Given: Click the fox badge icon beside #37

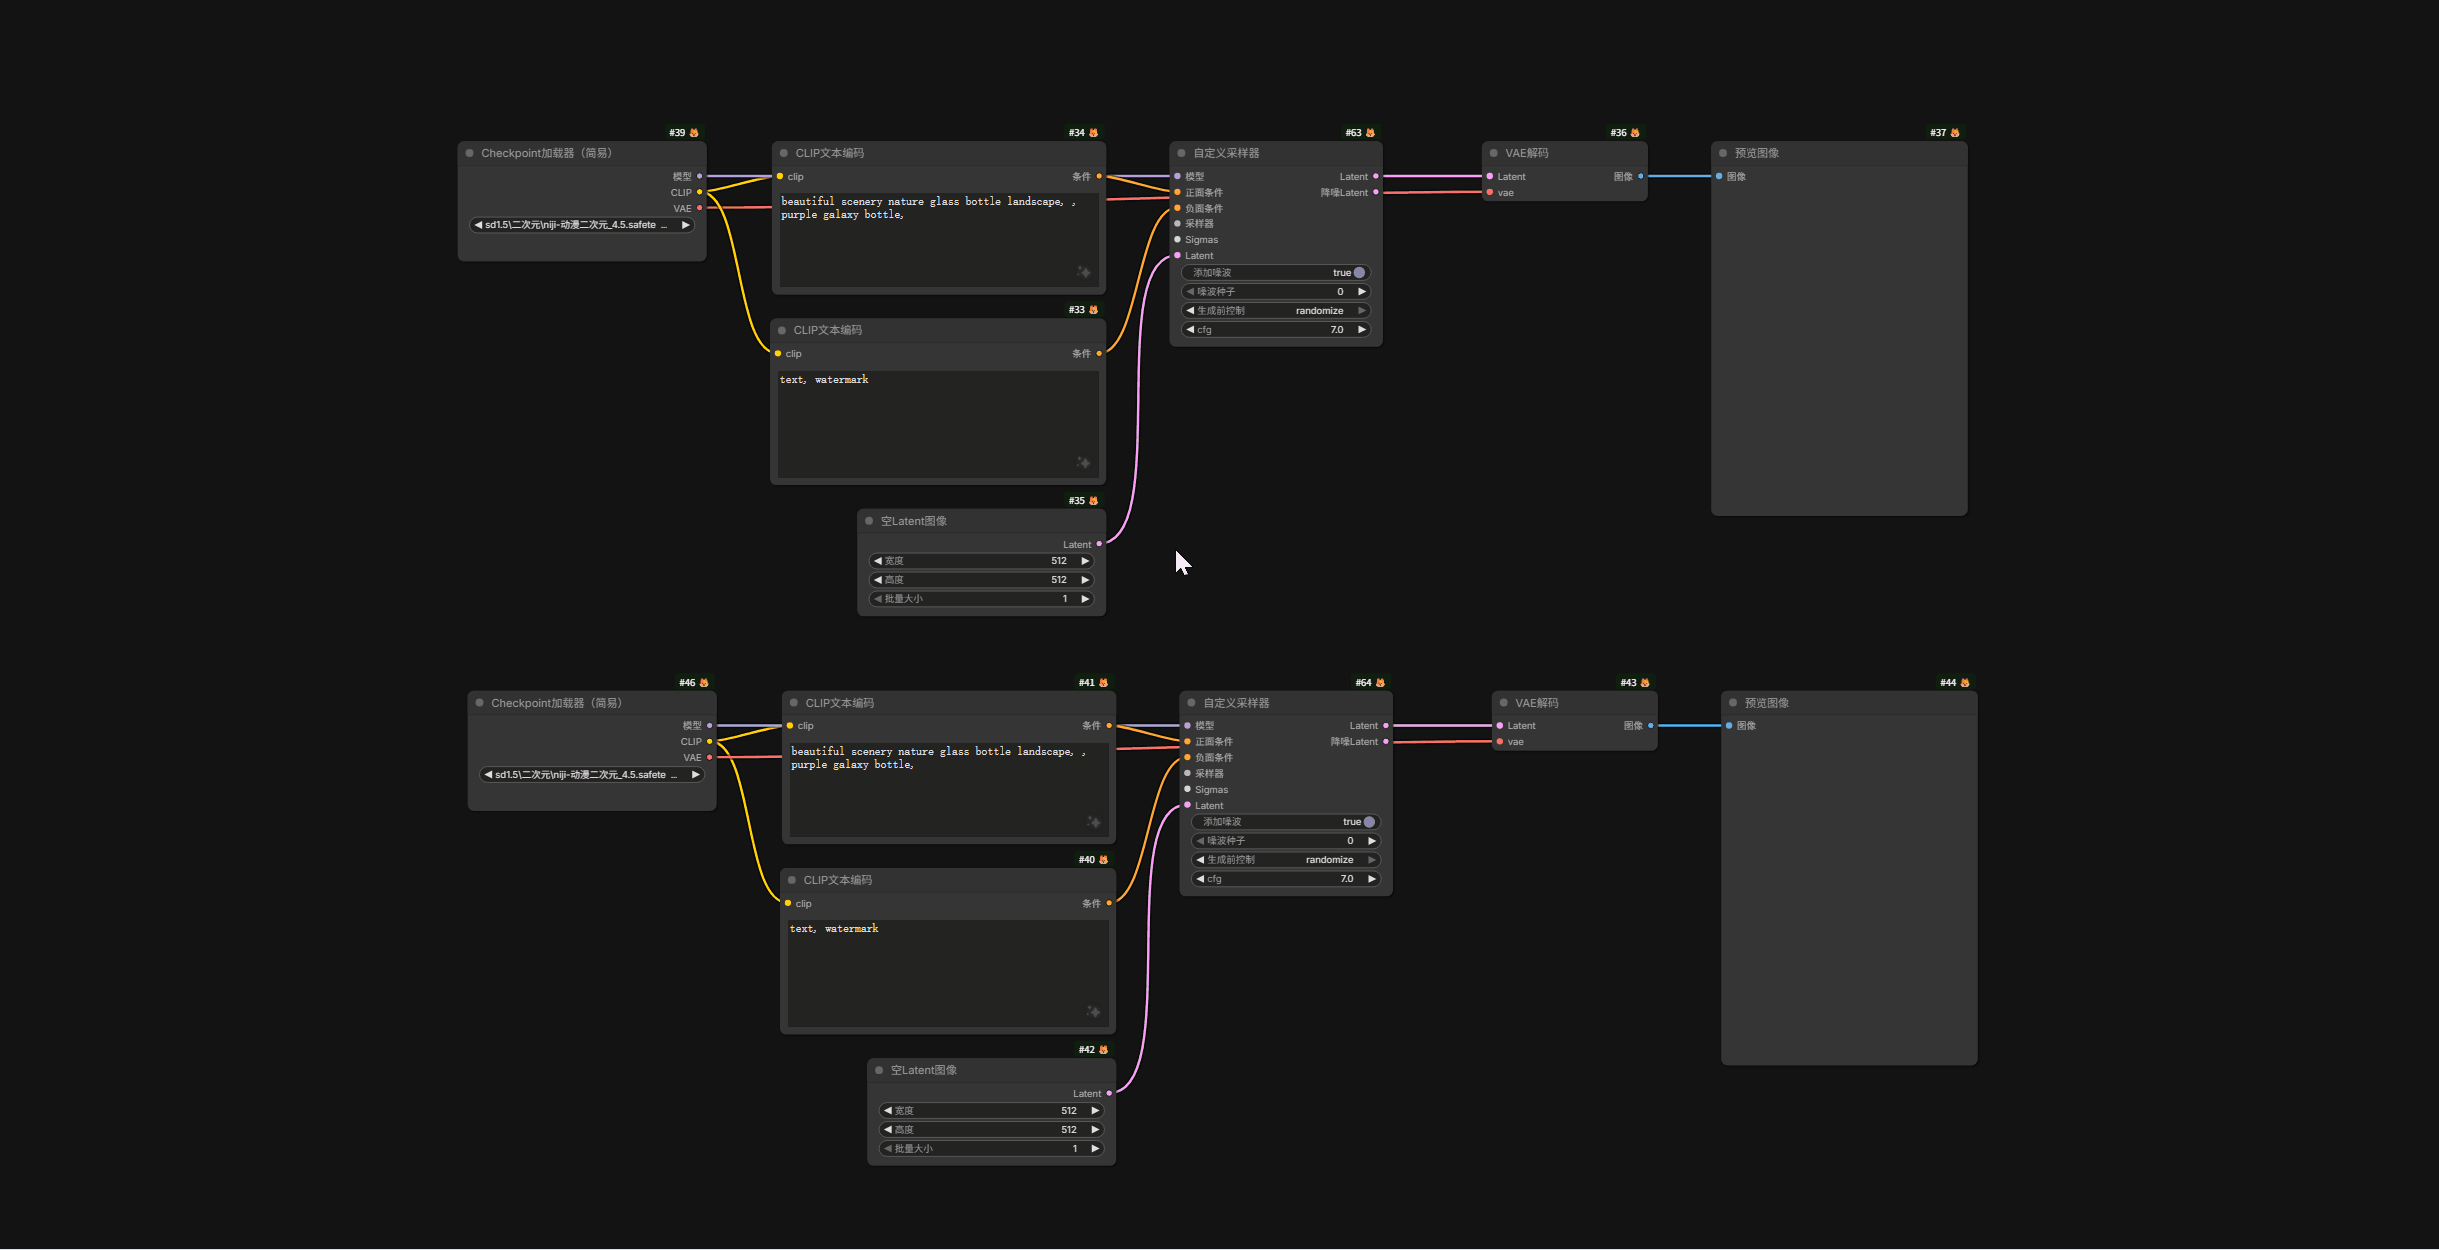Looking at the screenshot, I should coord(1955,133).
